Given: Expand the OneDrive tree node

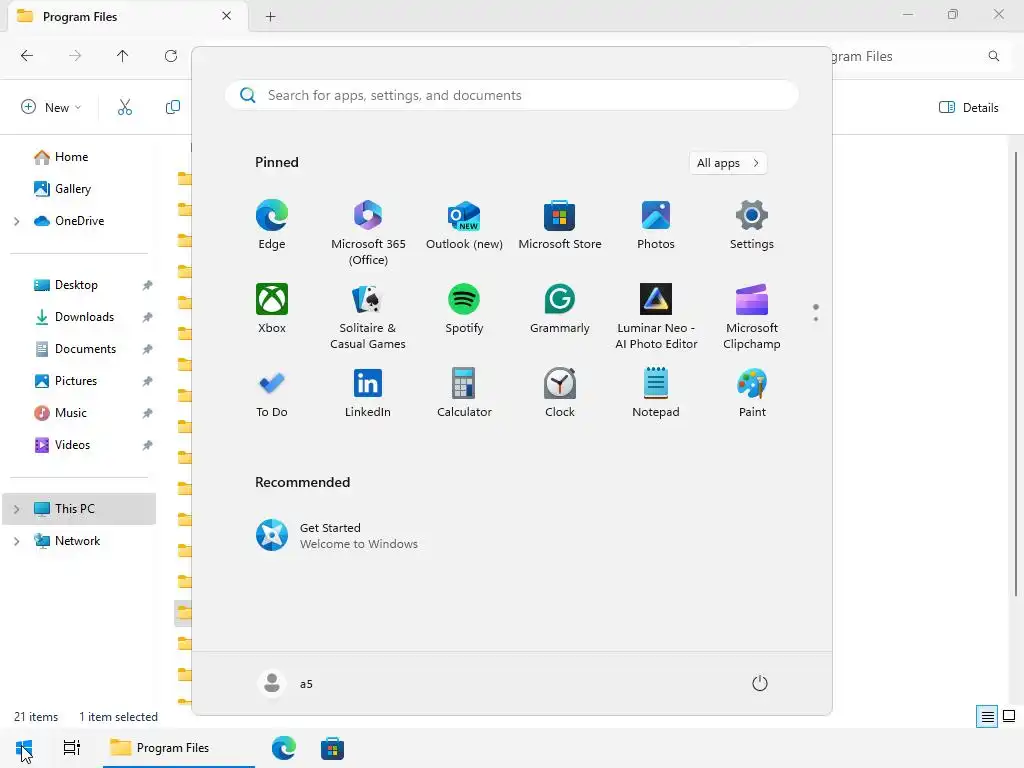Looking at the screenshot, I should (16, 221).
